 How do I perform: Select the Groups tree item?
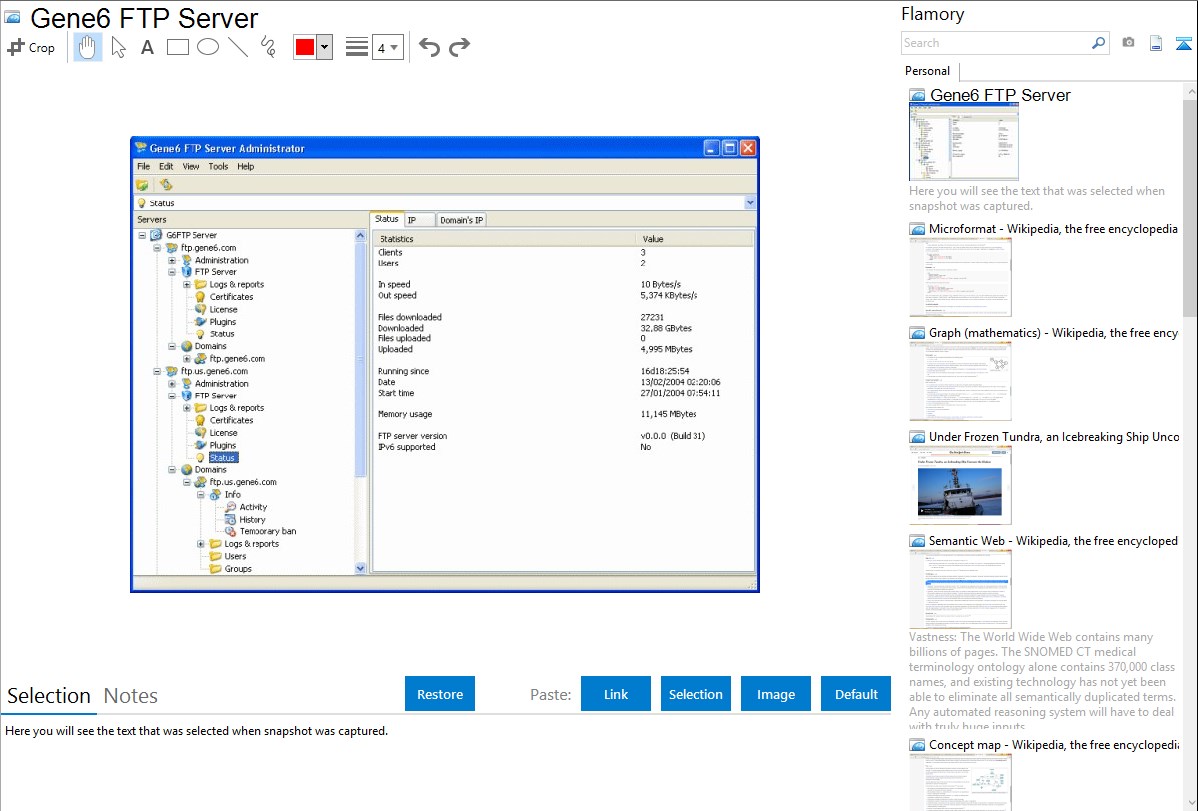(x=238, y=569)
